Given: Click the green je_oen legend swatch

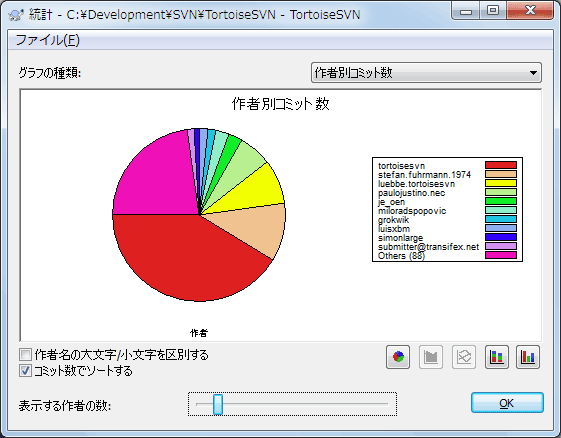Looking at the screenshot, I should tap(501, 201).
